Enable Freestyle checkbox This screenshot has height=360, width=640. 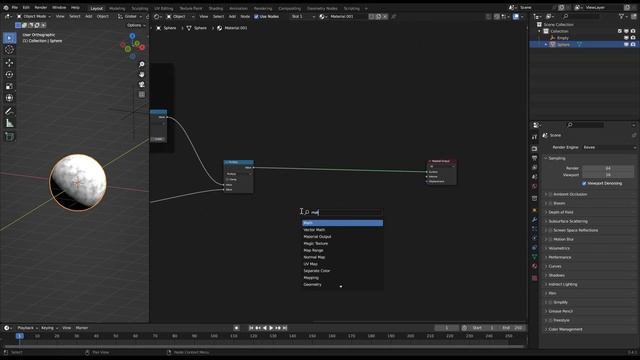click(x=550, y=320)
